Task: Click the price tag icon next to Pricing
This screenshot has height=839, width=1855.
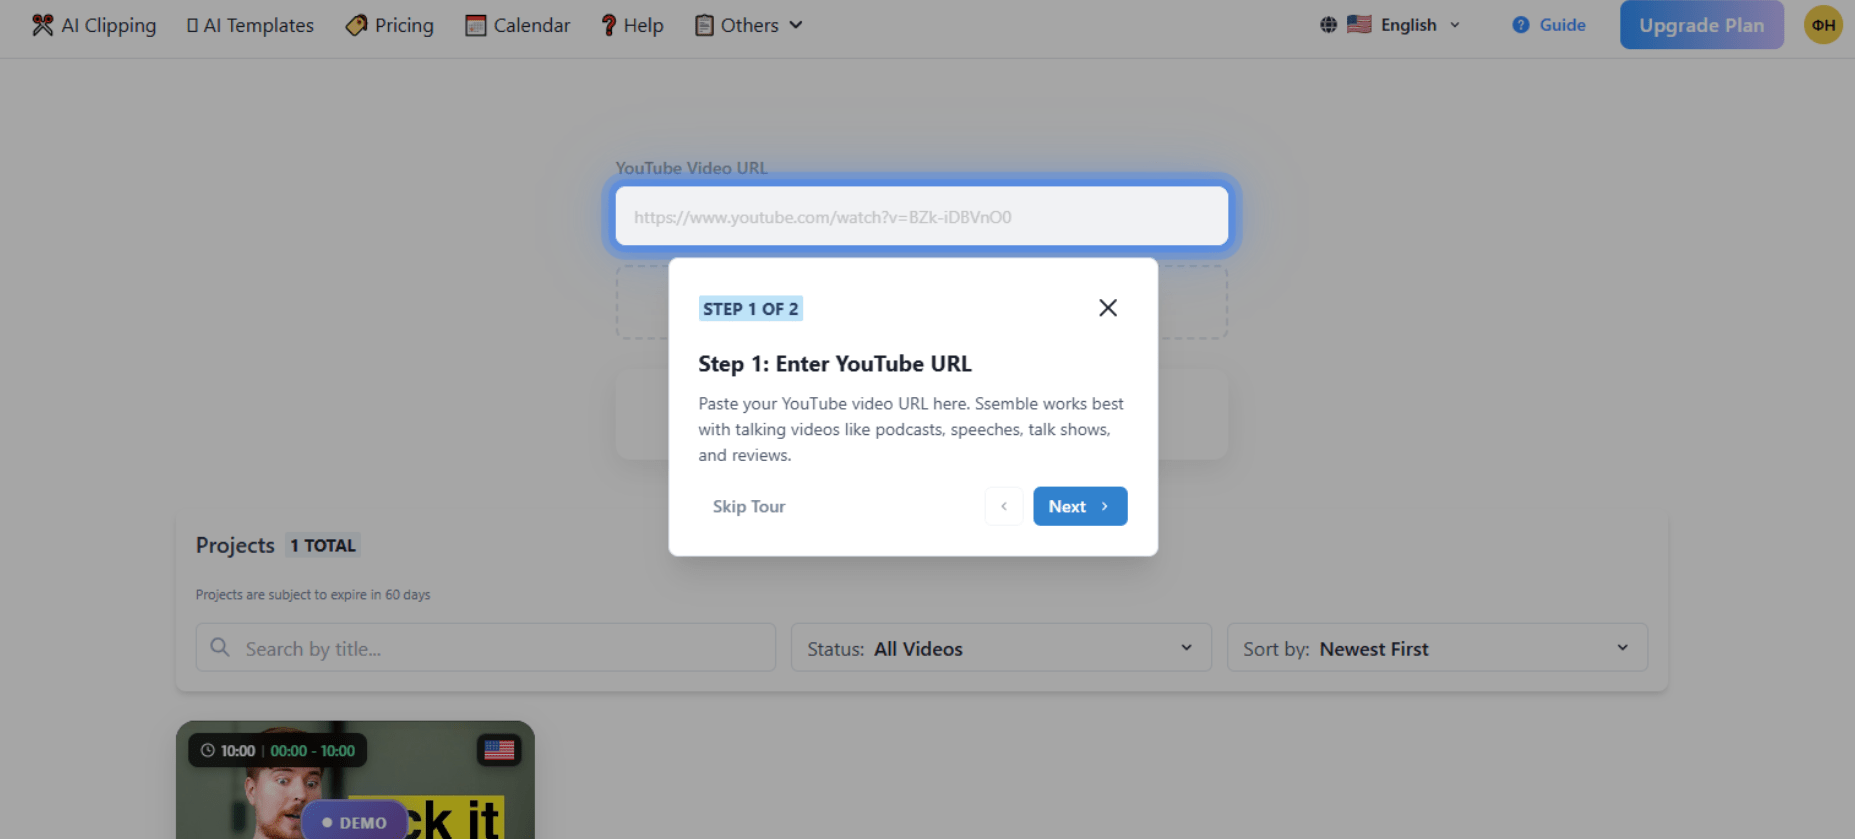Action: [x=356, y=25]
